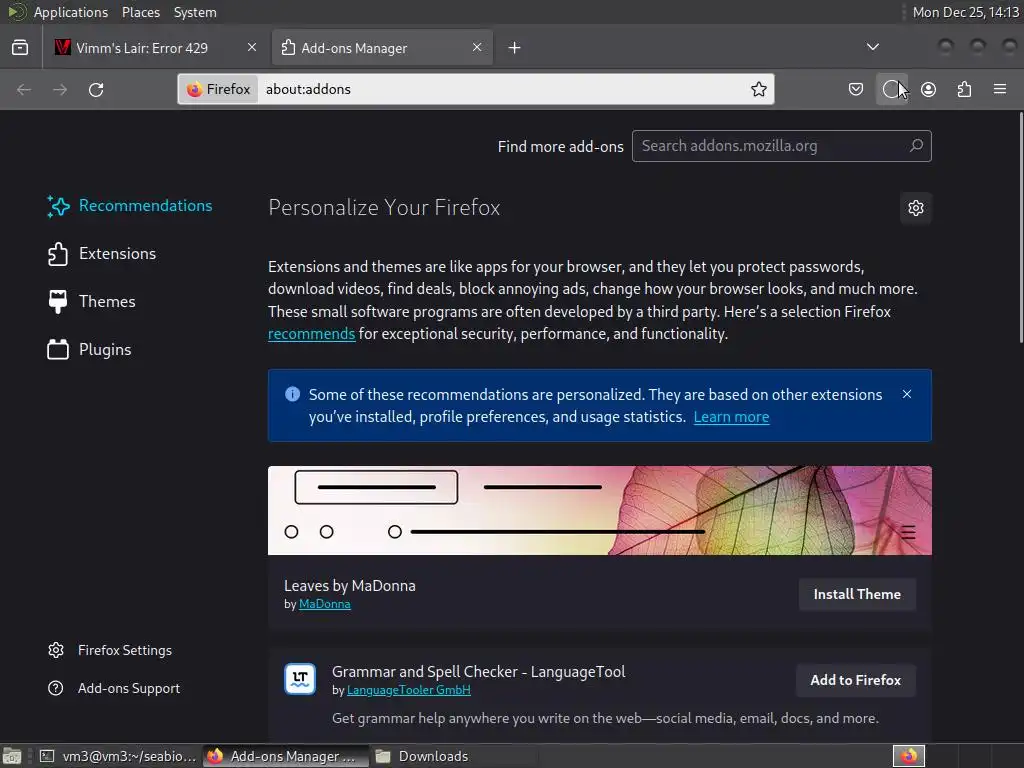This screenshot has height=768, width=1024.
Task: Follow the 'recommends' link
Action: point(312,334)
